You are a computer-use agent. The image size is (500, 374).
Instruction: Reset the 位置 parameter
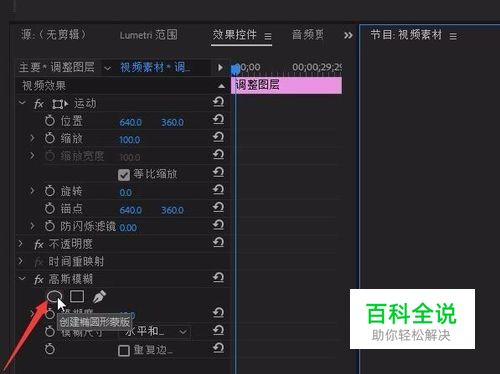[218, 119]
